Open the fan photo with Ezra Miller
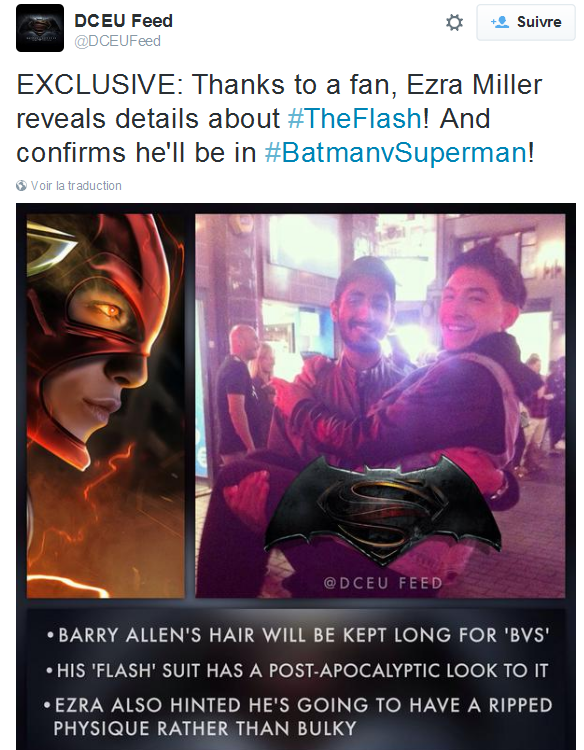The image size is (584, 750). 380,406
